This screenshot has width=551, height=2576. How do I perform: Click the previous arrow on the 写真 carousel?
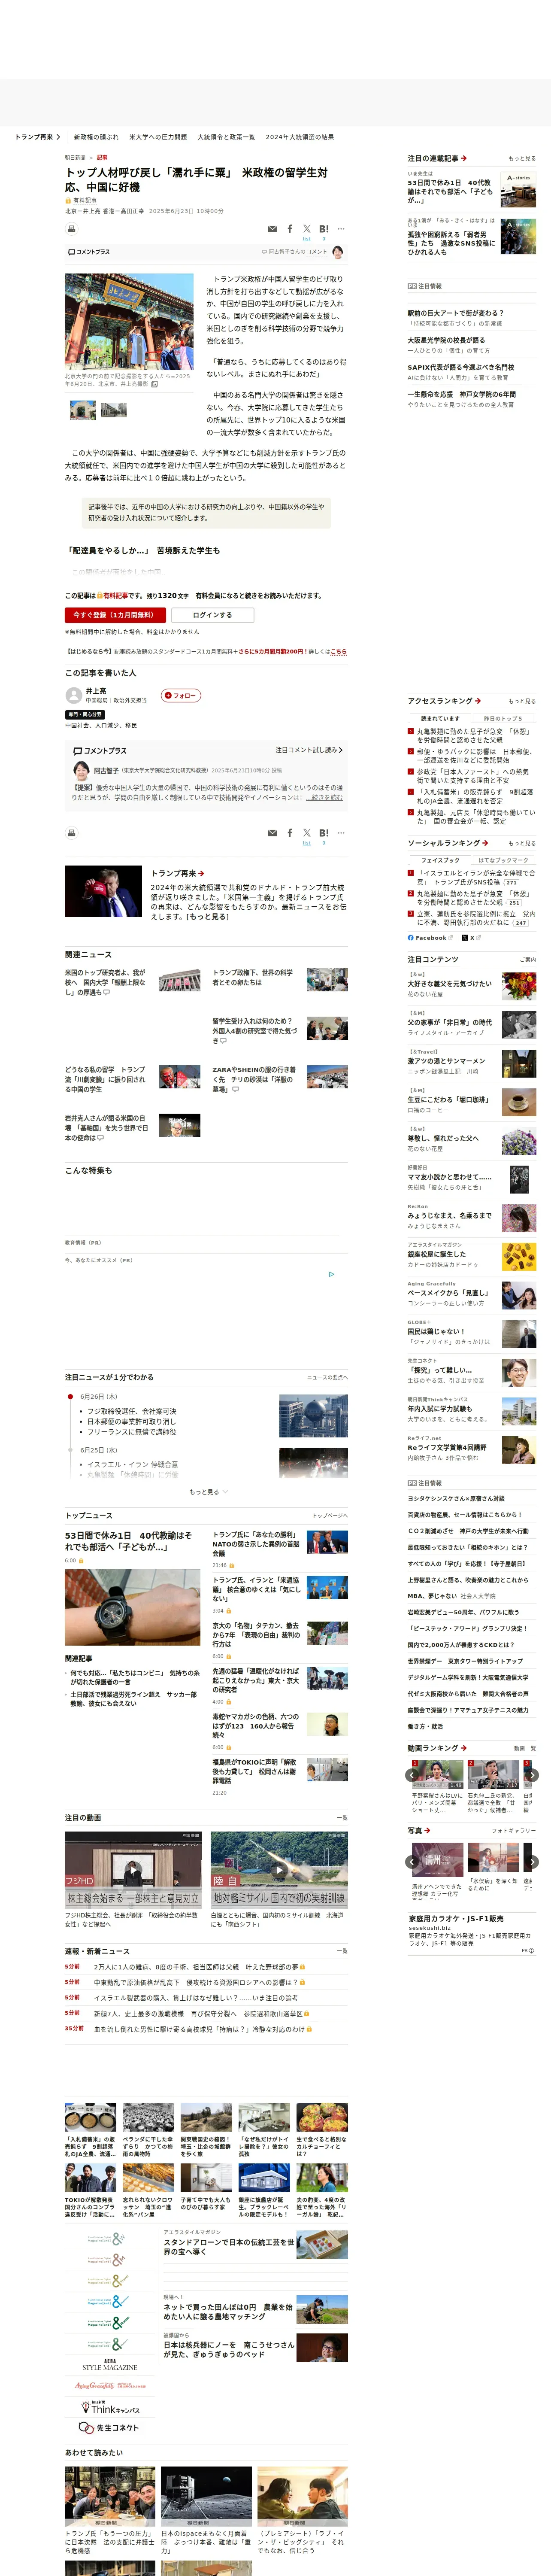[x=411, y=1861]
